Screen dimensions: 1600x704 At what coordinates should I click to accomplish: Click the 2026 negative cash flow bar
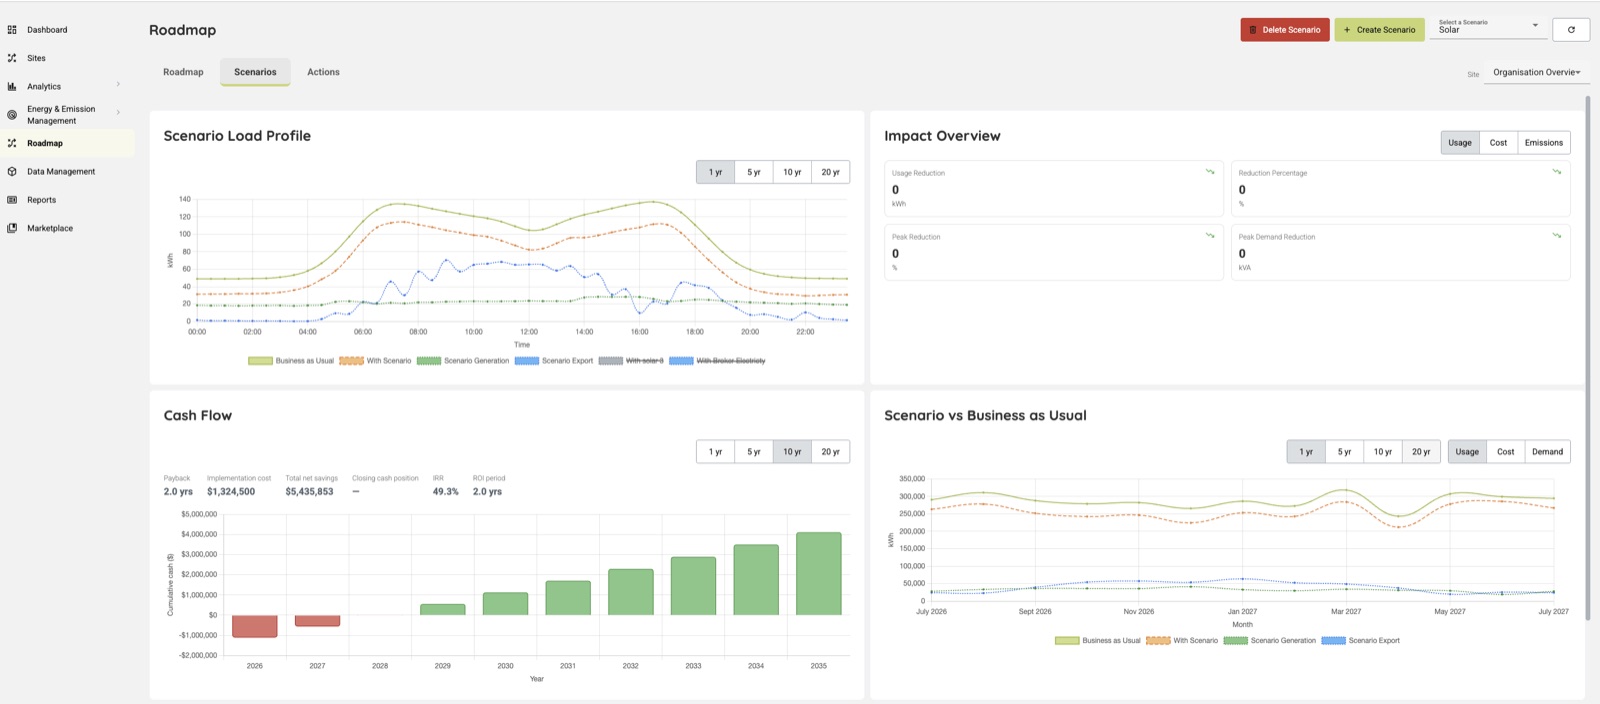pyautogui.click(x=255, y=626)
